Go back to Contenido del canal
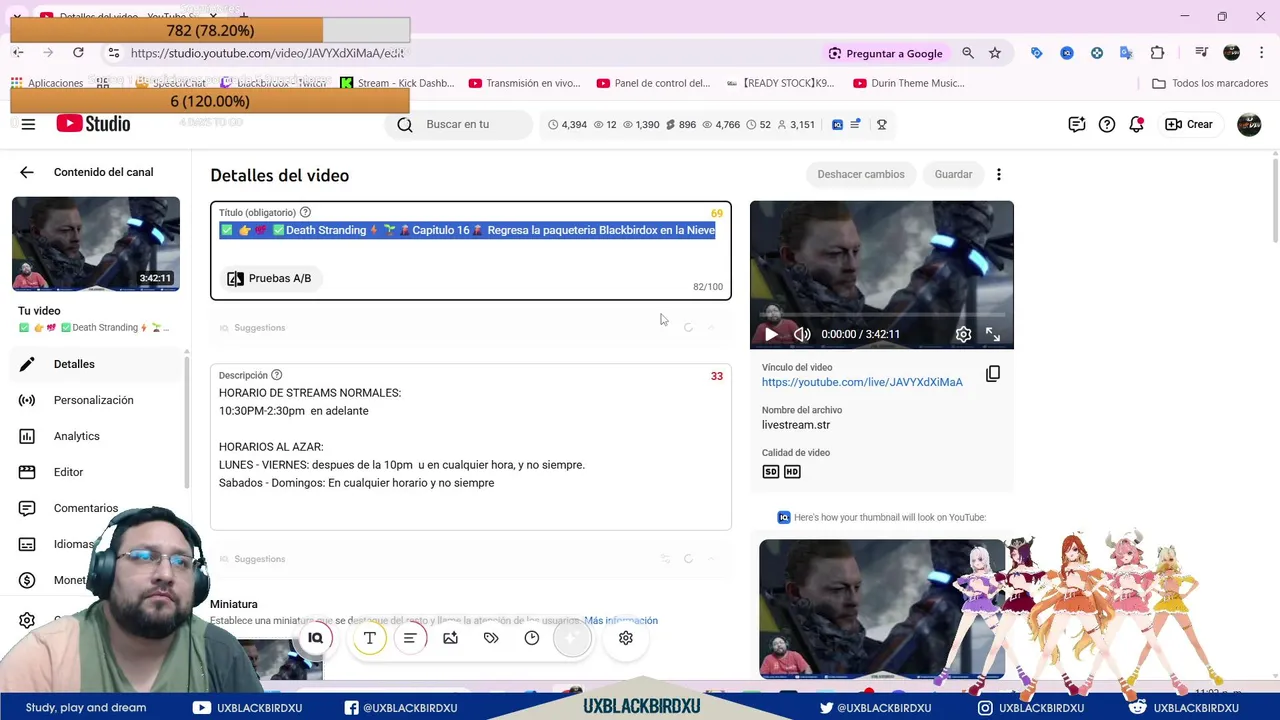 pos(27,172)
